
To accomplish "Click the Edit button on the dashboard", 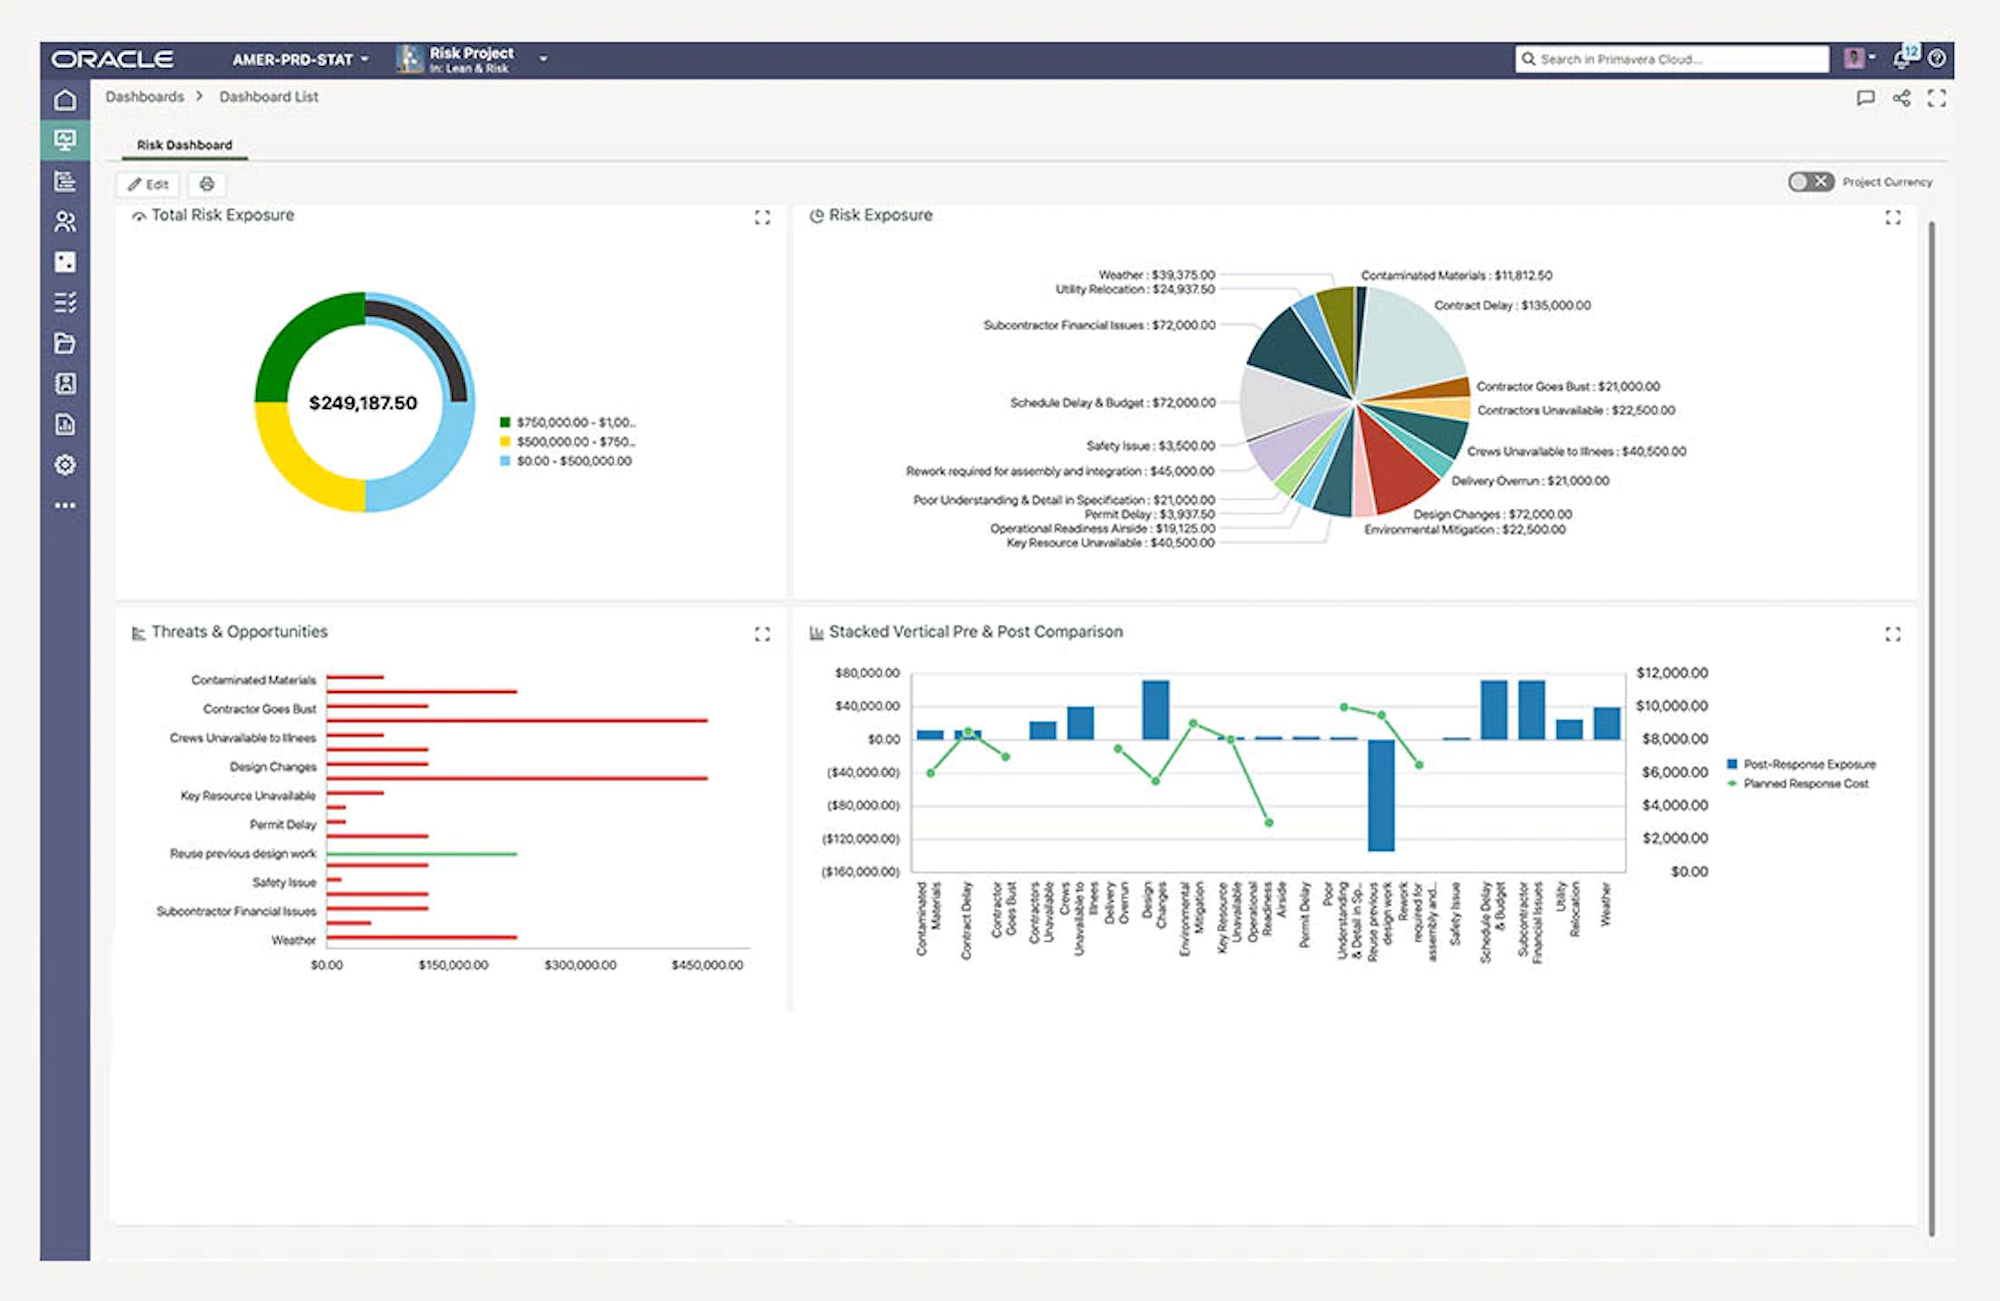I will click(x=150, y=184).
